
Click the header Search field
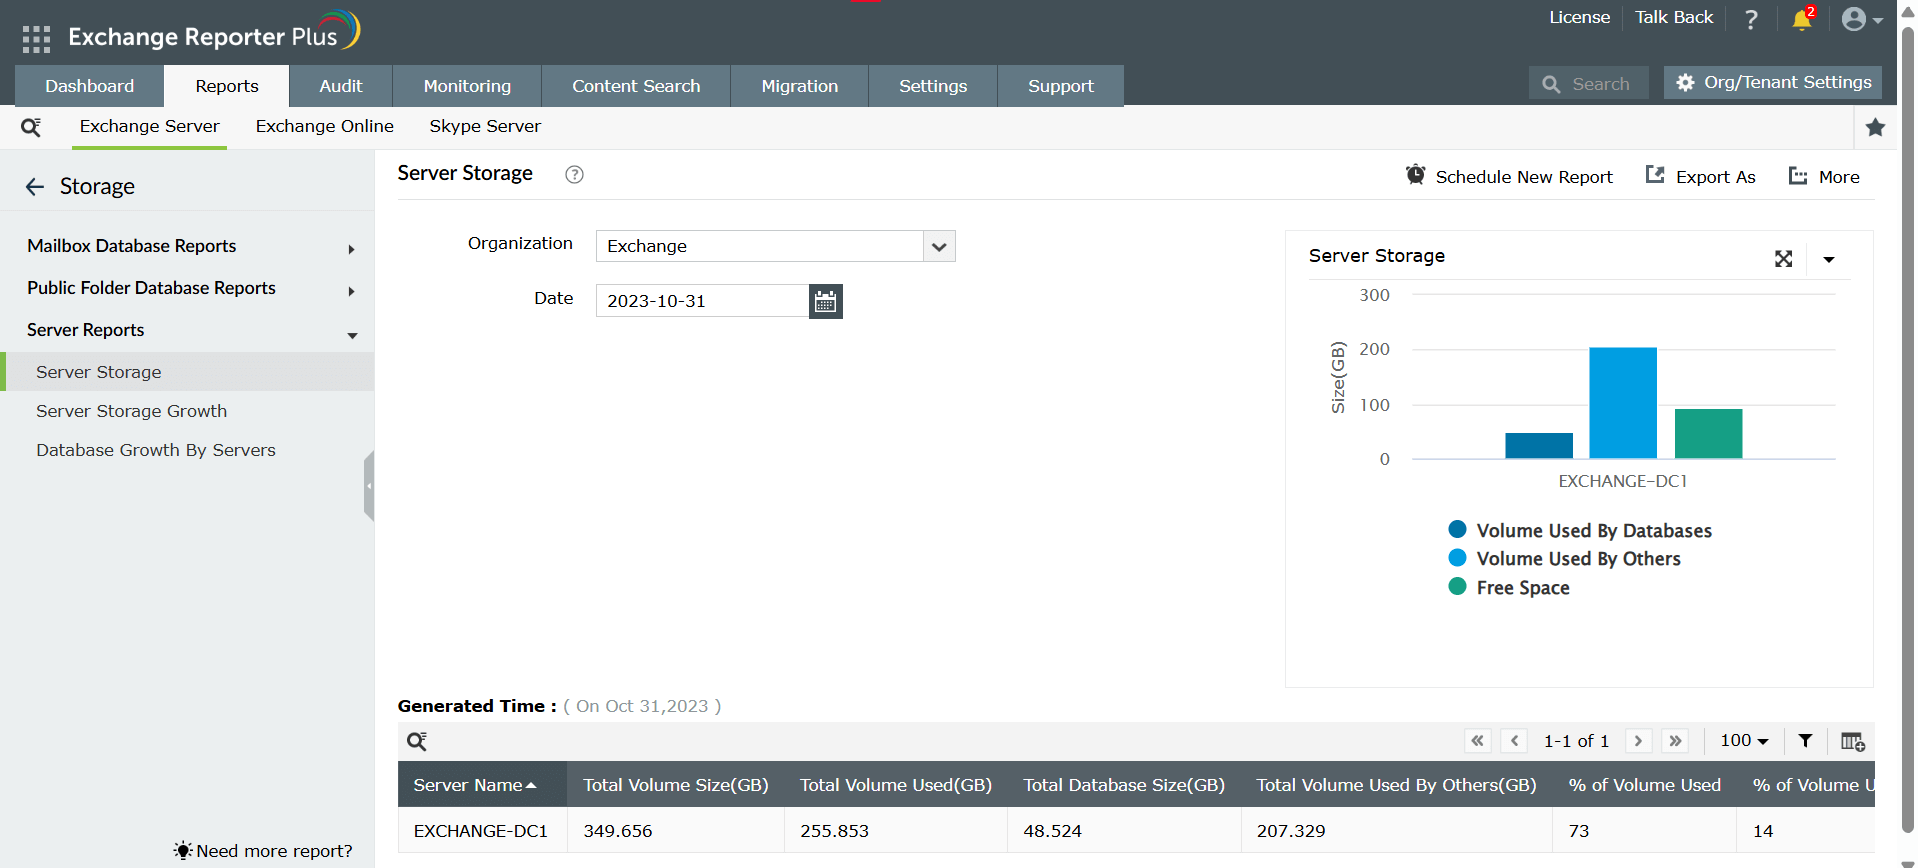[x=1588, y=84]
